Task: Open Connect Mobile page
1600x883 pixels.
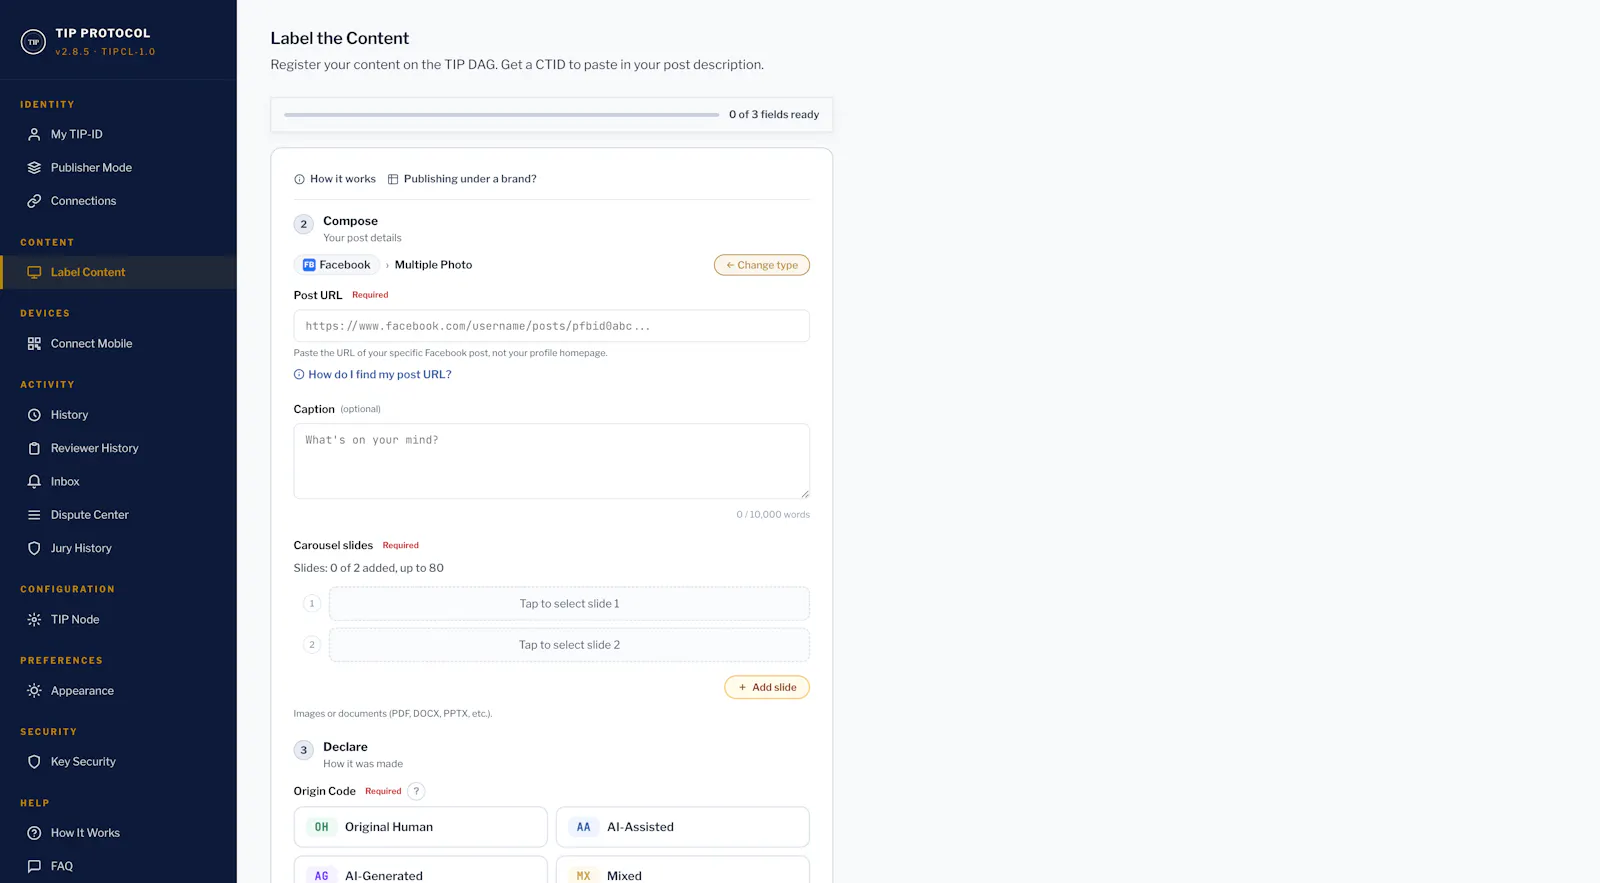Action: point(118,344)
